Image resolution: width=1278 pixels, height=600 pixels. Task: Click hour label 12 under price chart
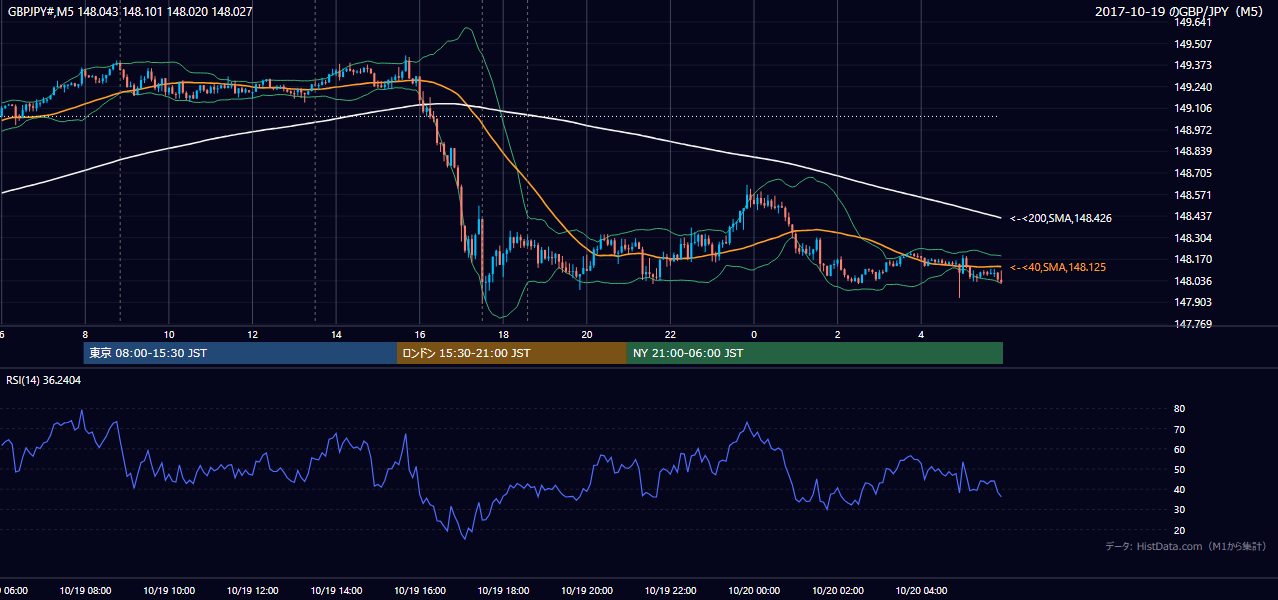[x=253, y=334]
